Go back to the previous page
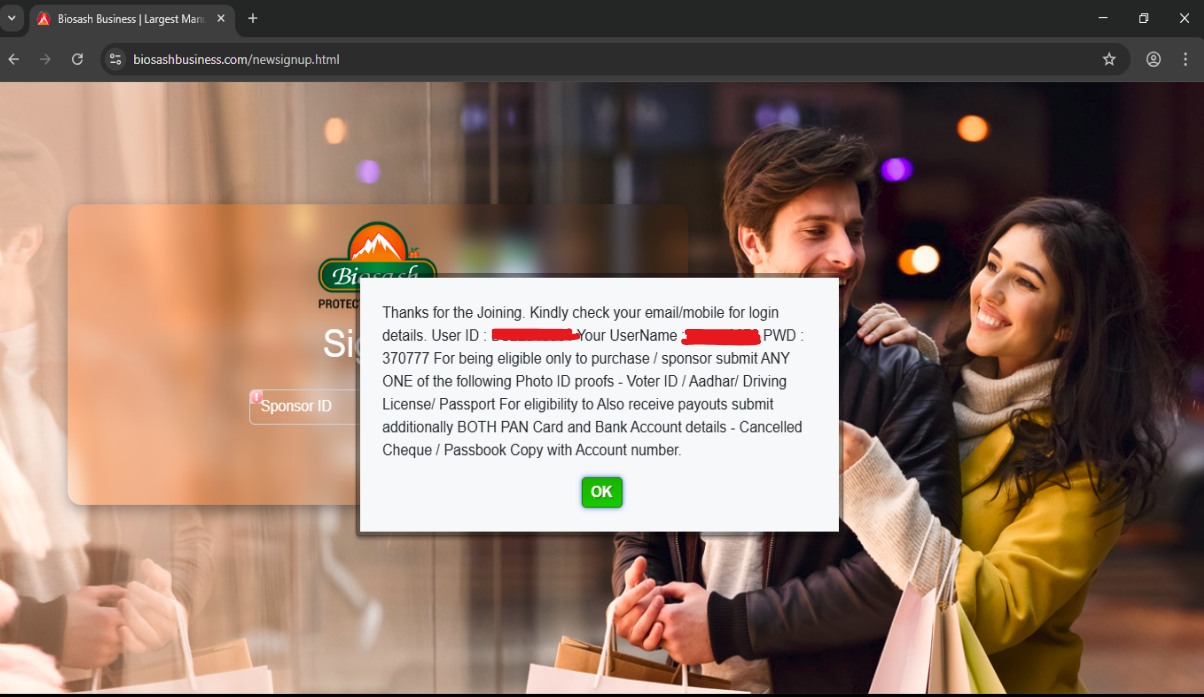Image resolution: width=1204 pixels, height=697 pixels. point(14,60)
